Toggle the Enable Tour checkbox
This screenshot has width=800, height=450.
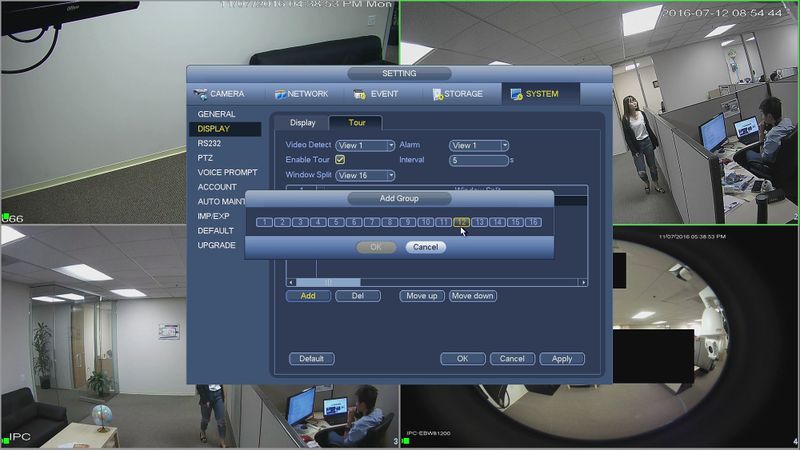tap(340, 160)
